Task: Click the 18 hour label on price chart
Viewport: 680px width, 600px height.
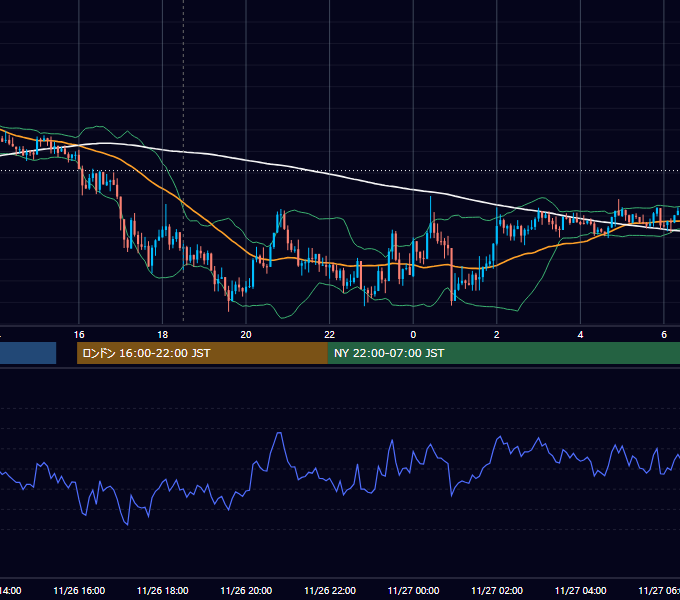Action: [x=163, y=335]
